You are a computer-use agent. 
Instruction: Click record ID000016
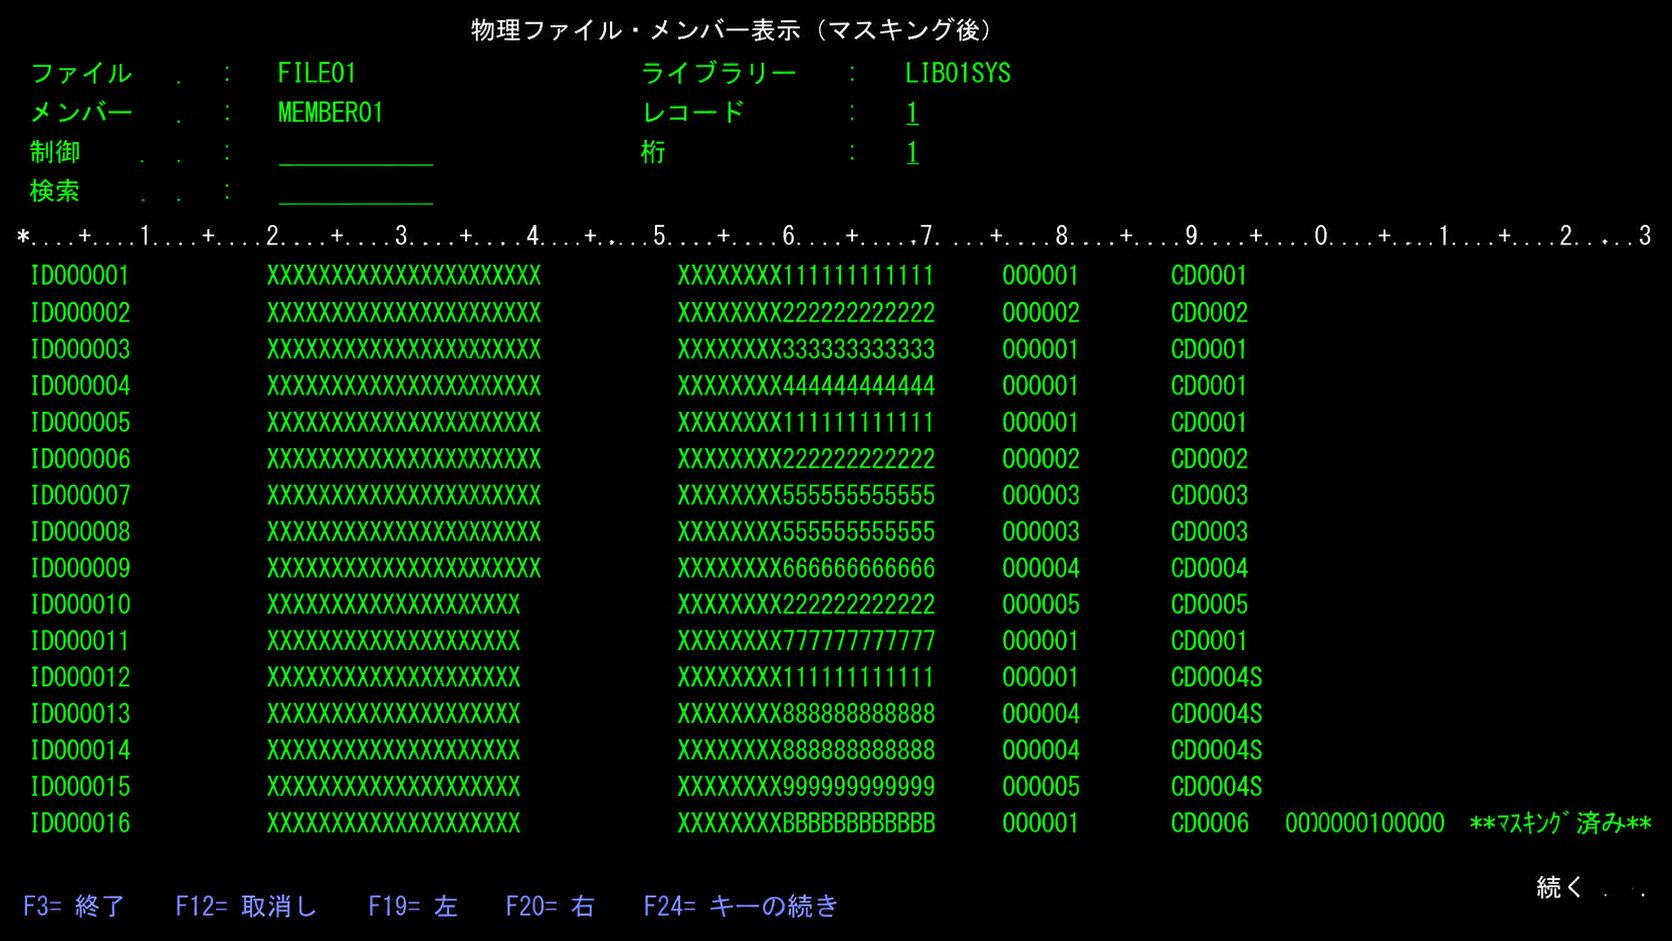click(x=80, y=824)
